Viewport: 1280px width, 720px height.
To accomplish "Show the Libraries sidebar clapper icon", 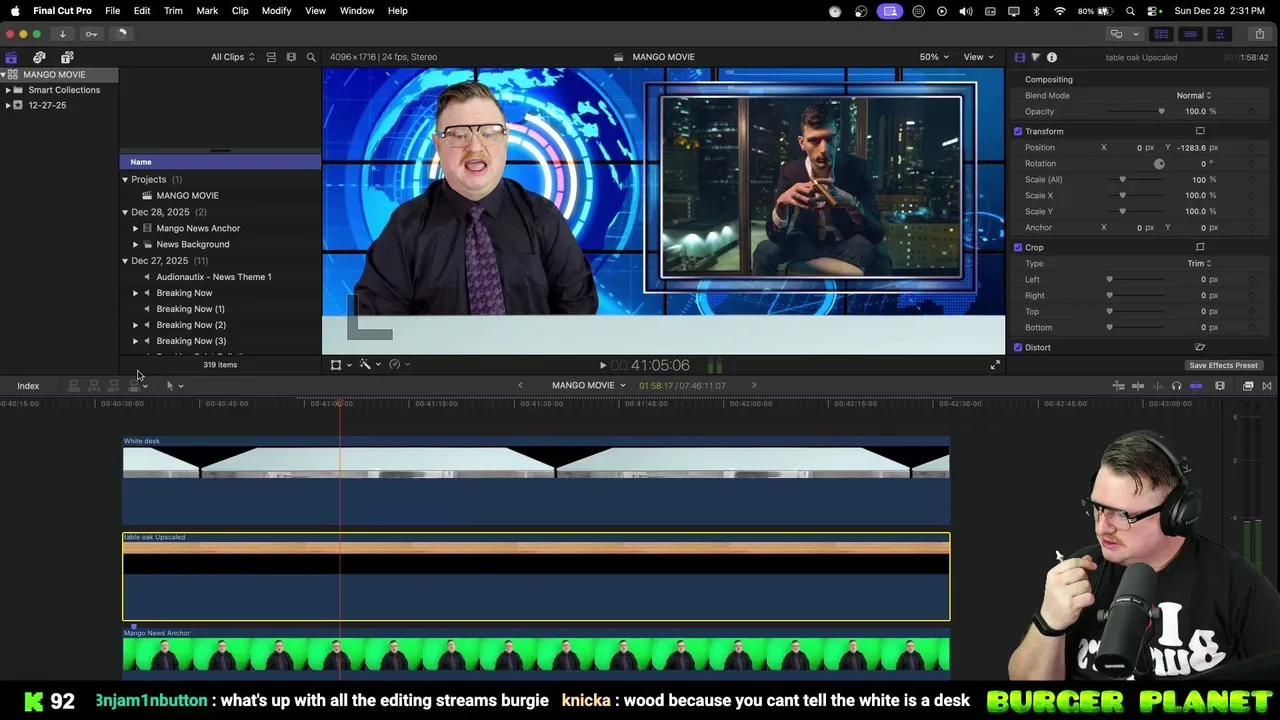I will coord(11,57).
